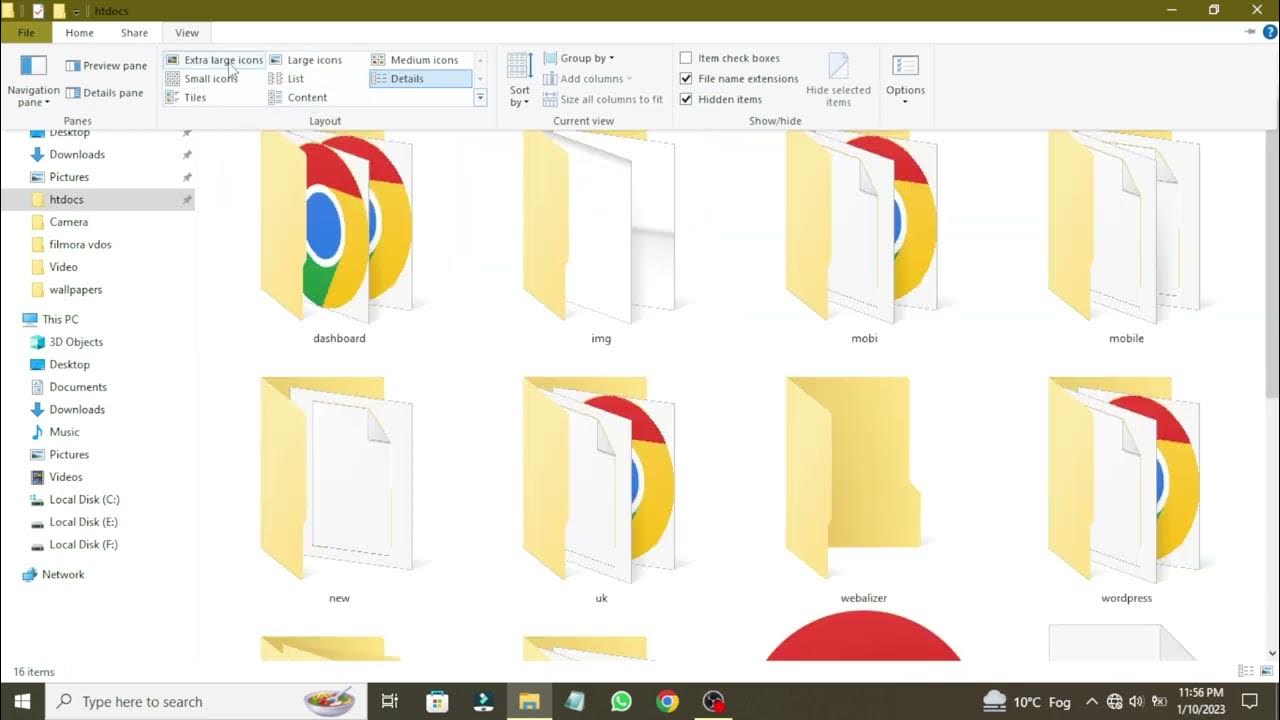The width and height of the screenshot is (1280, 720).
Task: Open filmora vdos in navigation pane
Action: click(80, 245)
